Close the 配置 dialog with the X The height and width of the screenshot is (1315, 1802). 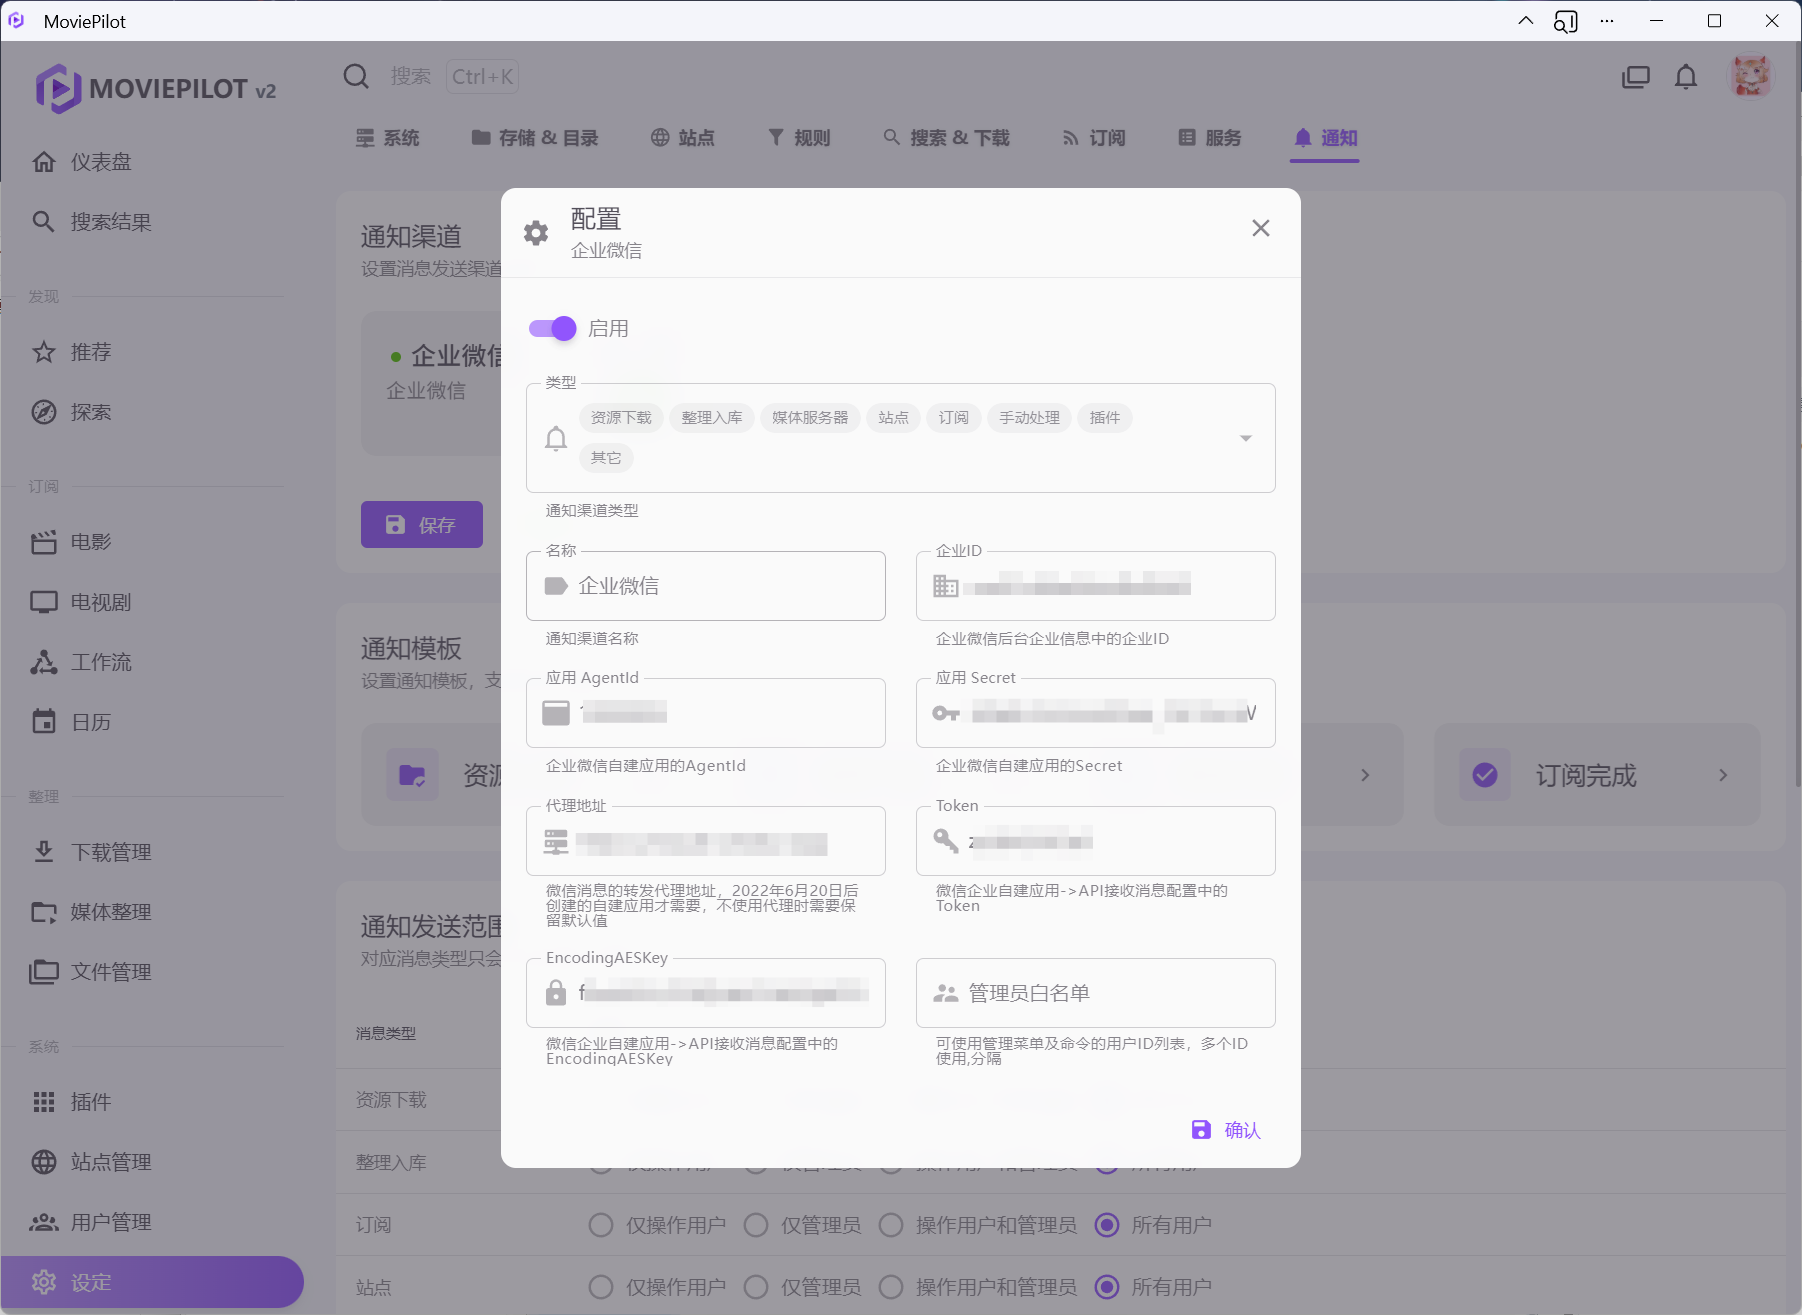(x=1260, y=228)
